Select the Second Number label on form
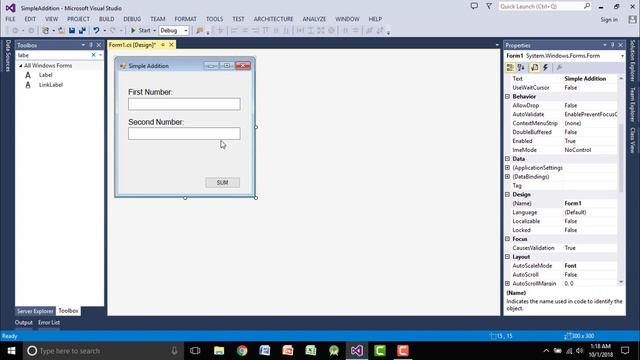Image resolution: width=640 pixels, height=360 pixels. coord(156,122)
